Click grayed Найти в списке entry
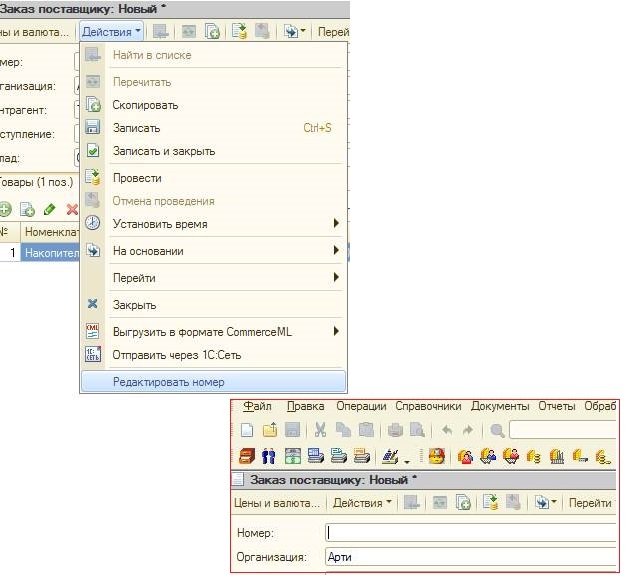The width and height of the screenshot is (628, 586). [213, 55]
